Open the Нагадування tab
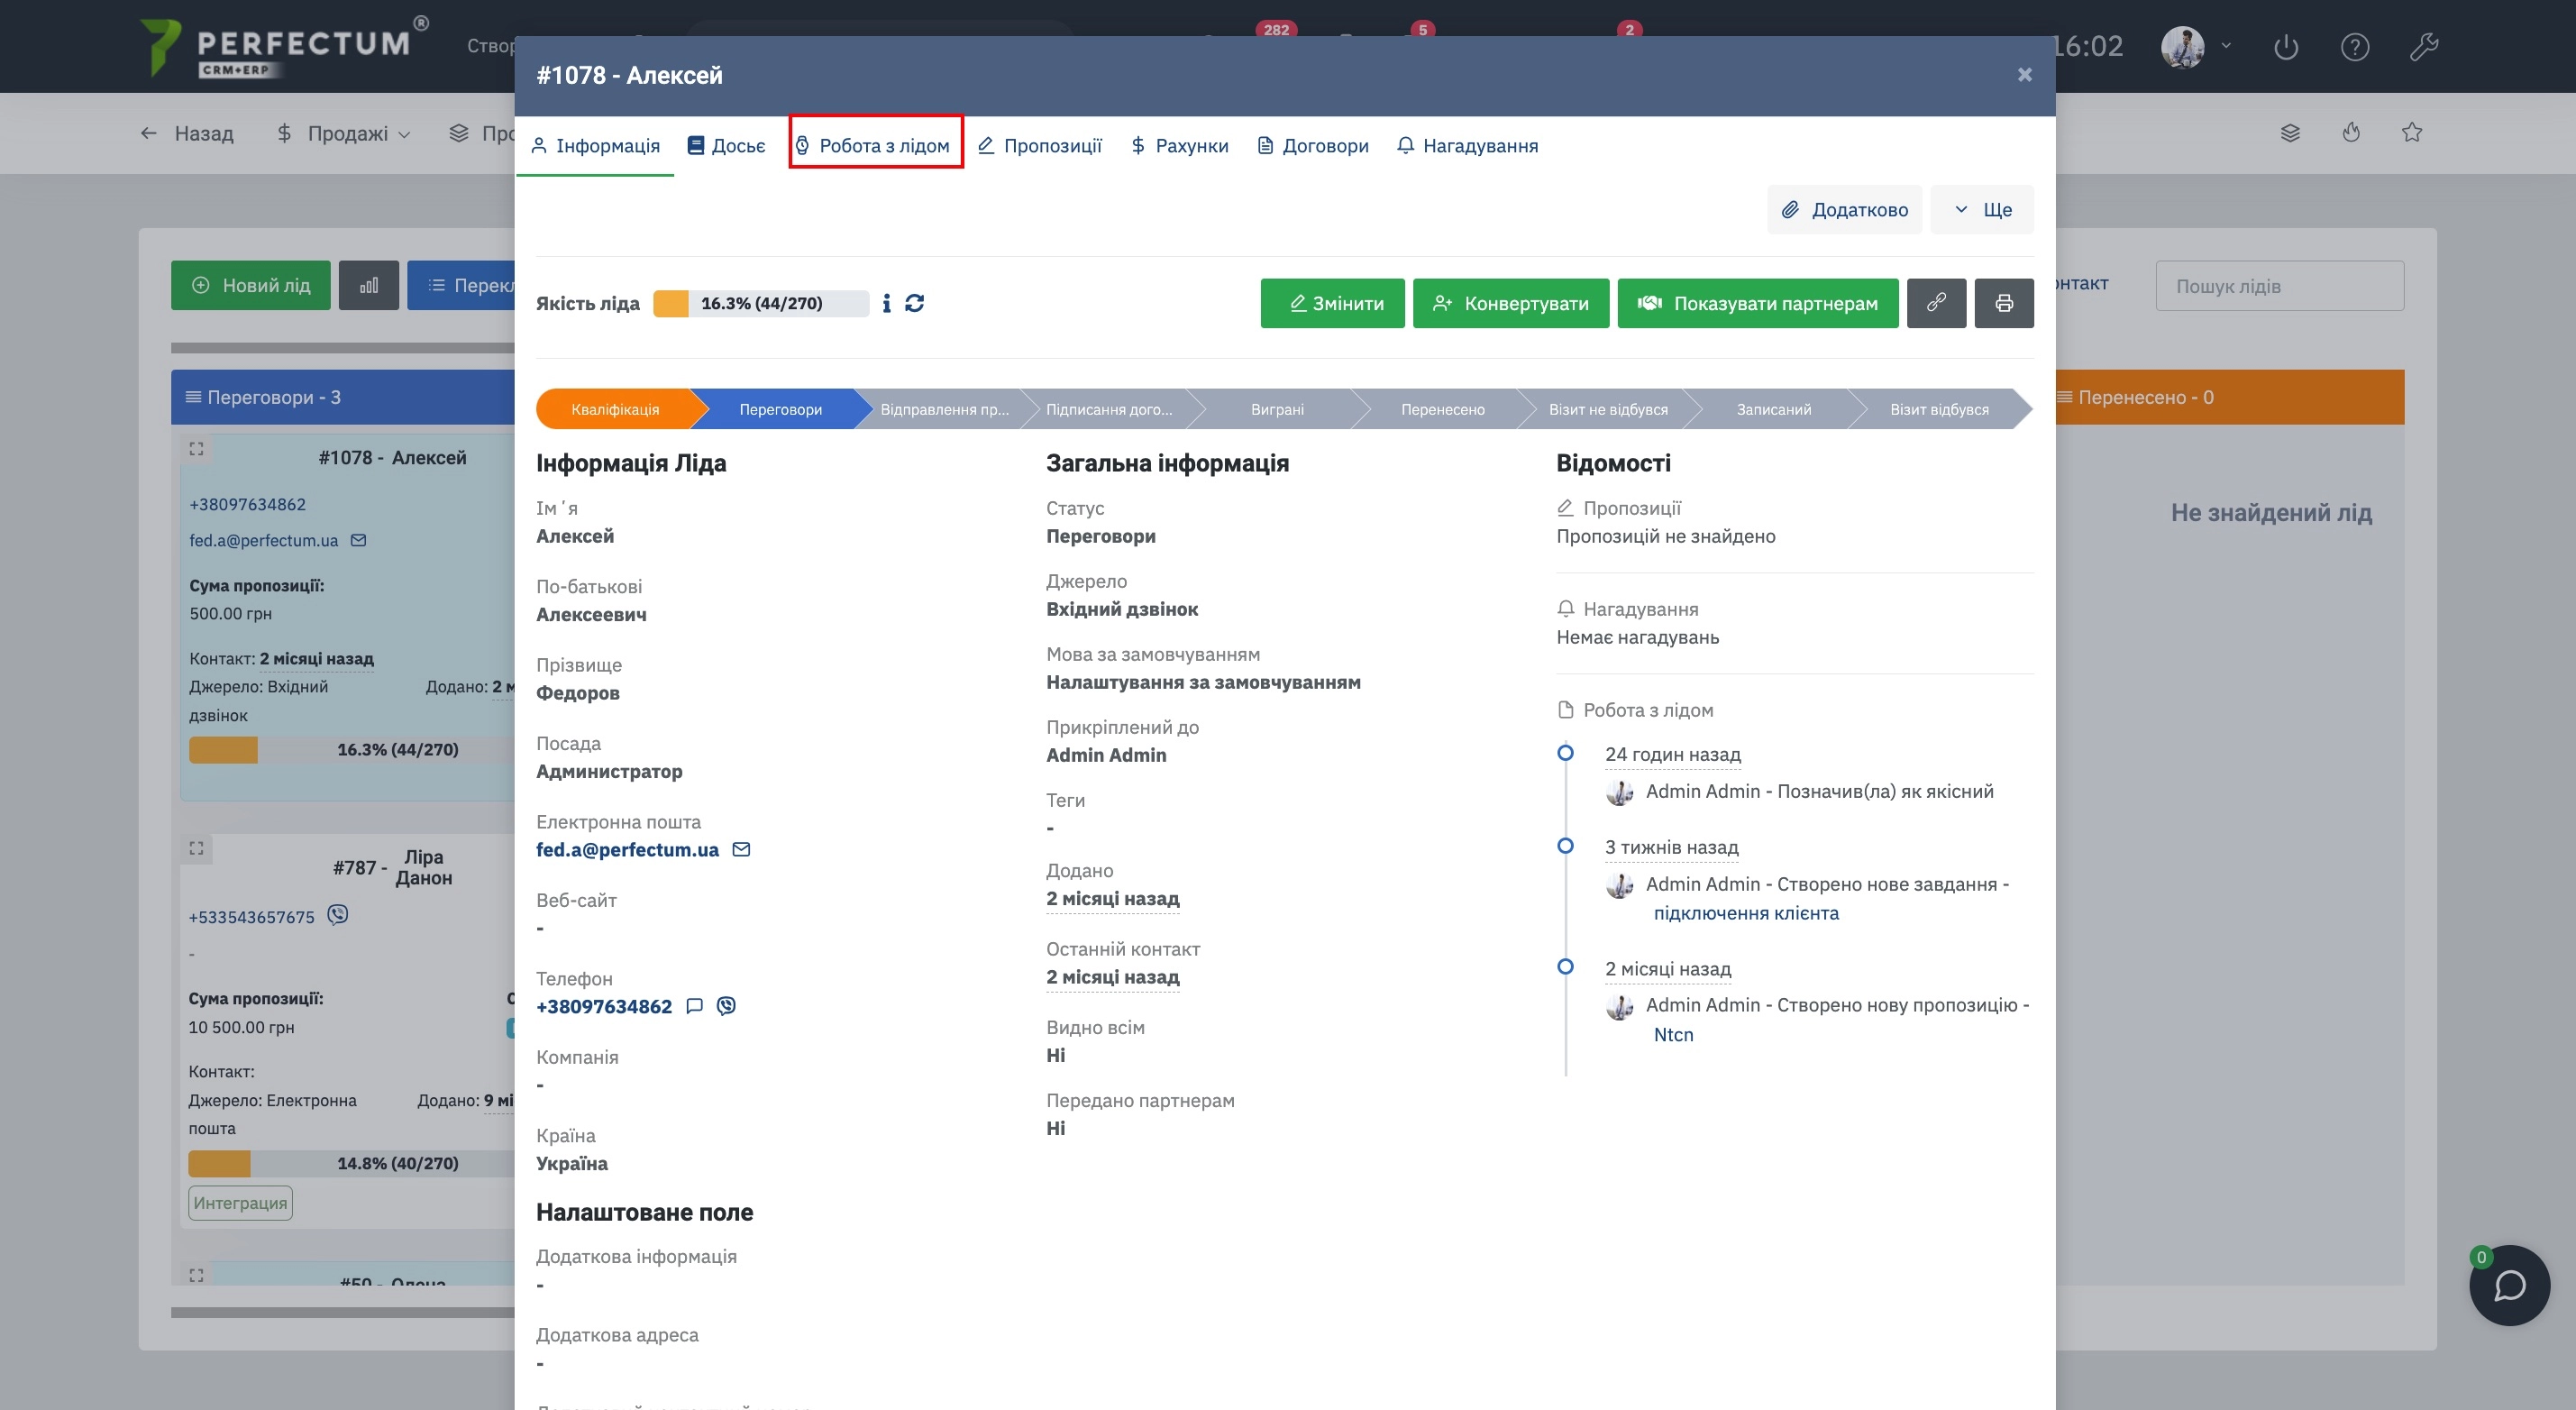Screen dimensions: 2576x1410 1467,146
